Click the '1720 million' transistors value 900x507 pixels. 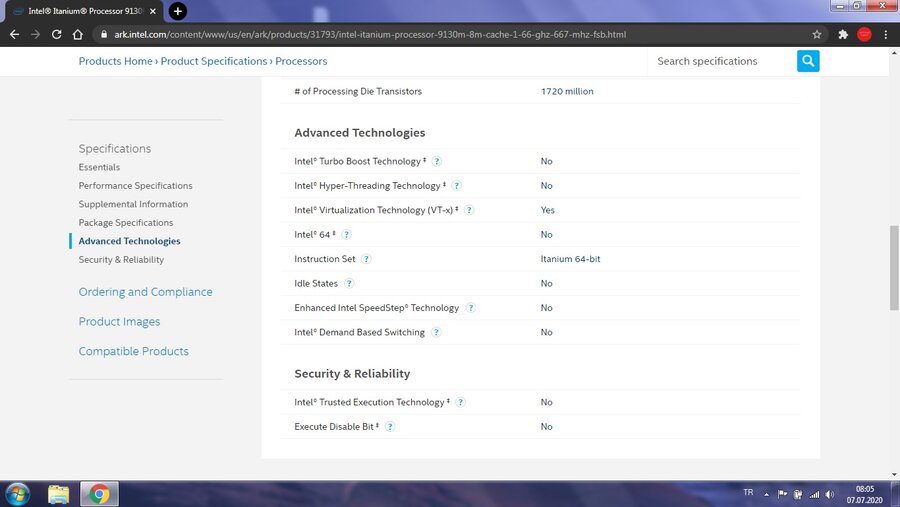pyautogui.click(x=567, y=91)
